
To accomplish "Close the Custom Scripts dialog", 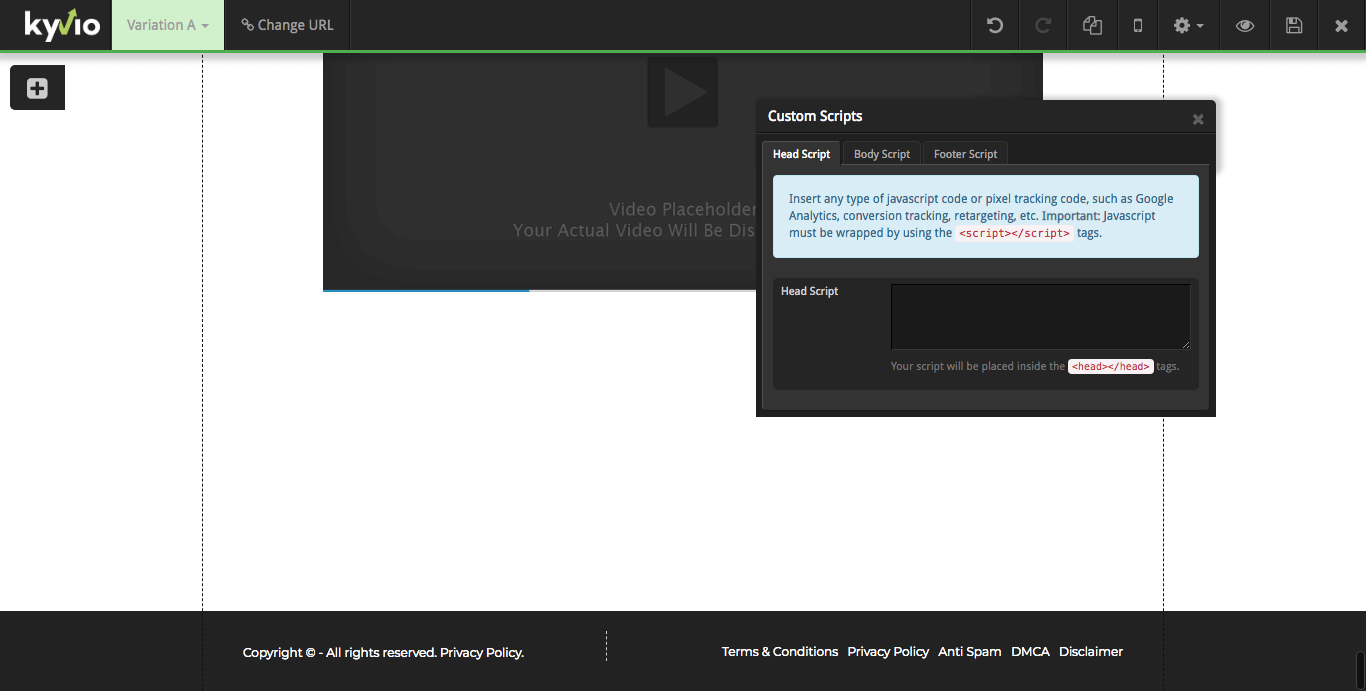I will (1198, 119).
